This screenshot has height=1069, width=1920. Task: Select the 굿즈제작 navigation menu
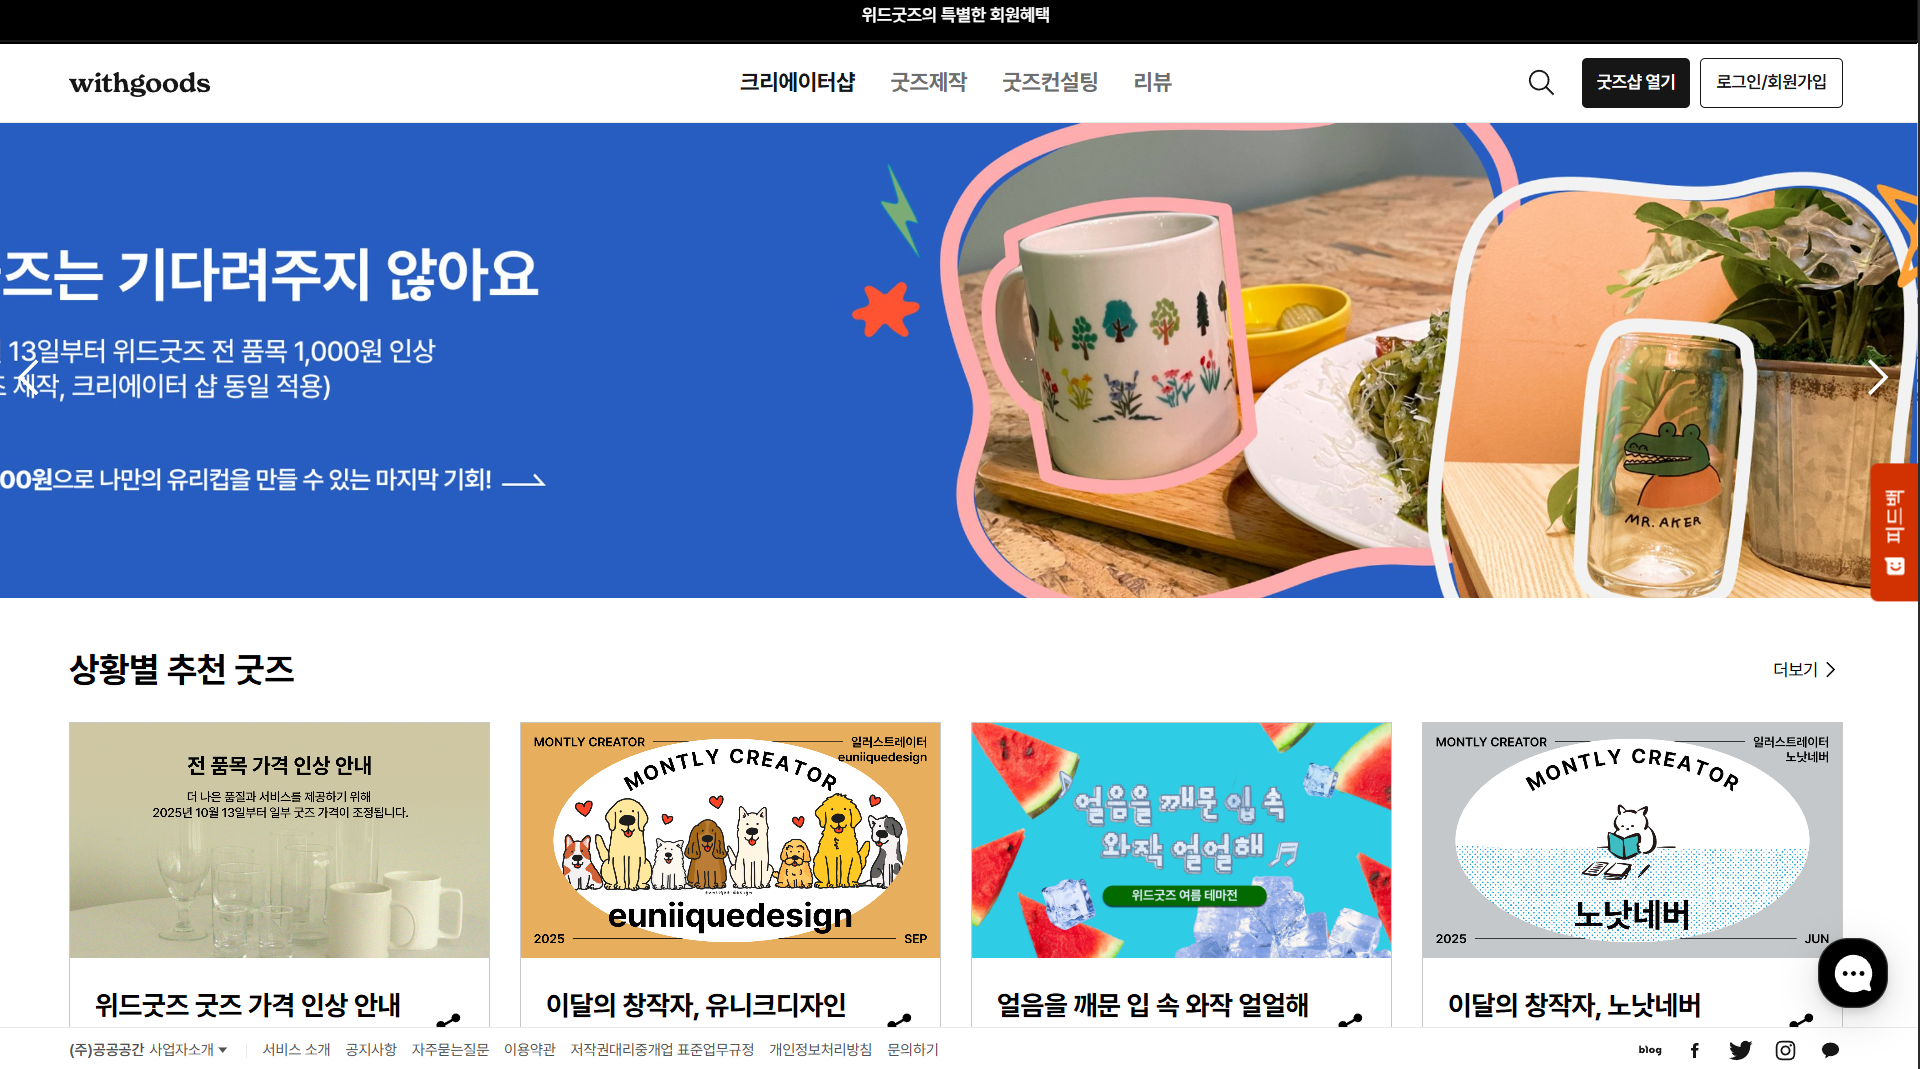pos(929,82)
